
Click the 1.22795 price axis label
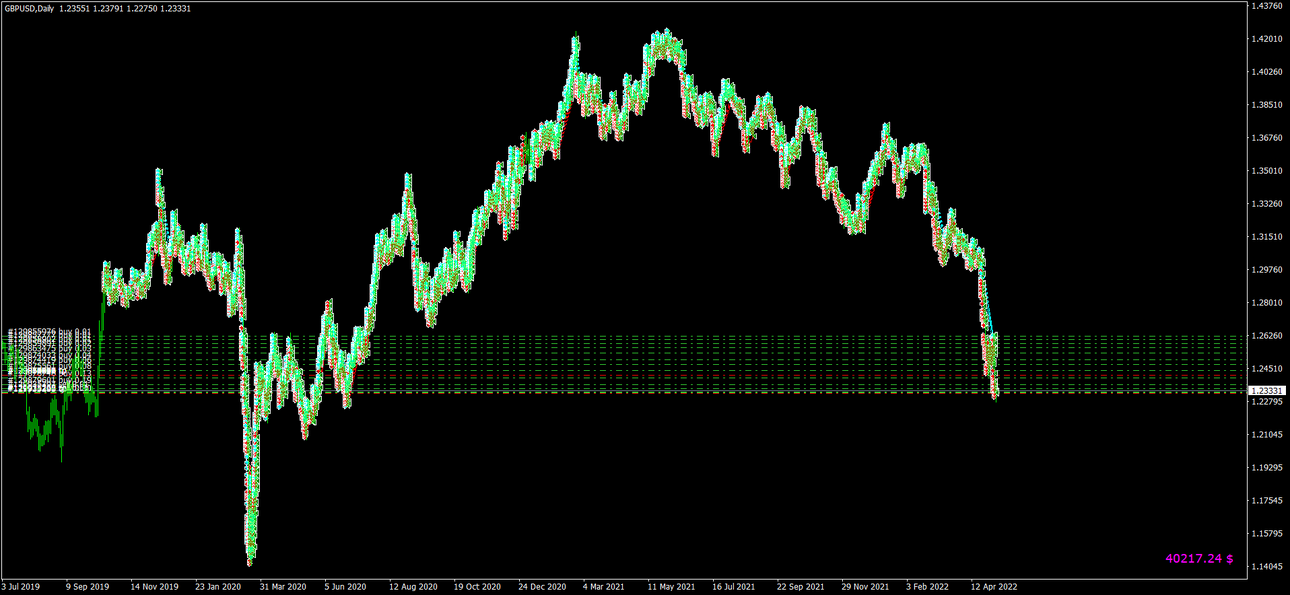[1267, 402]
